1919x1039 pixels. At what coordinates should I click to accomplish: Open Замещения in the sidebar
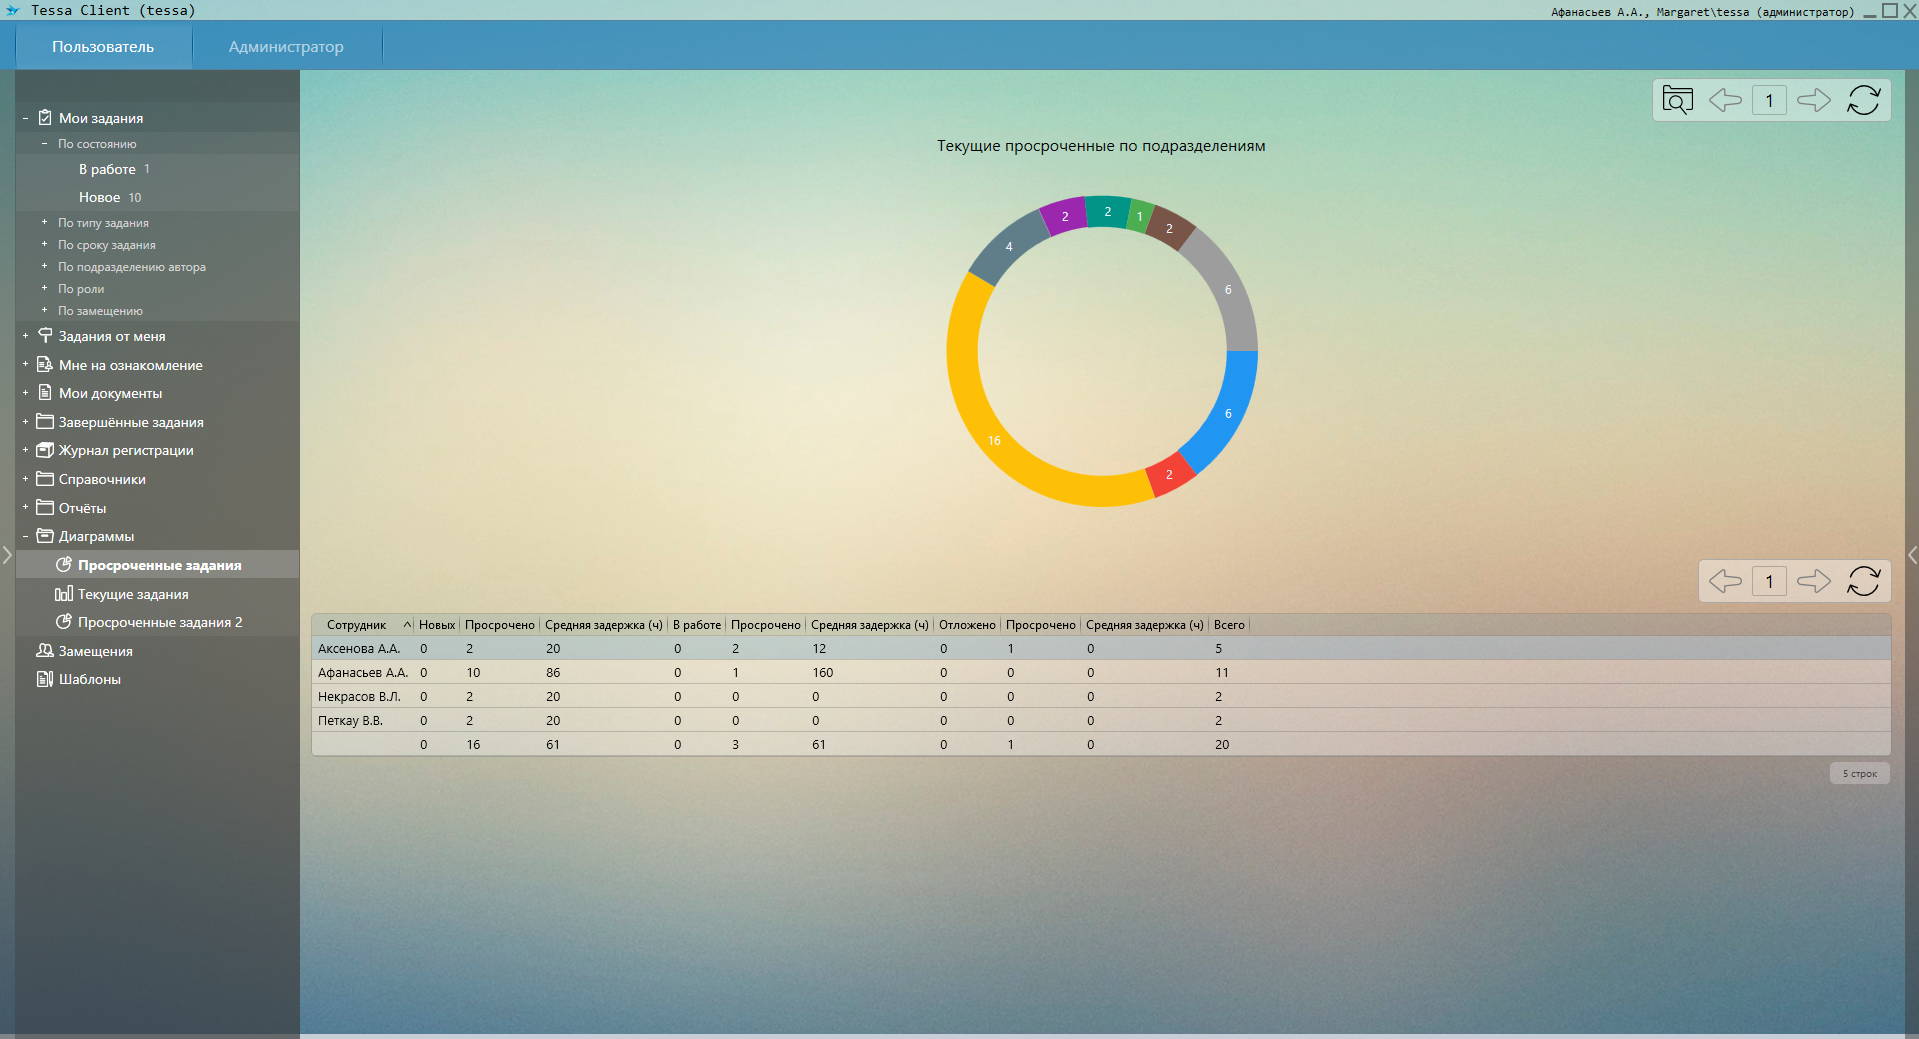pyautogui.click(x=95, y=651)
